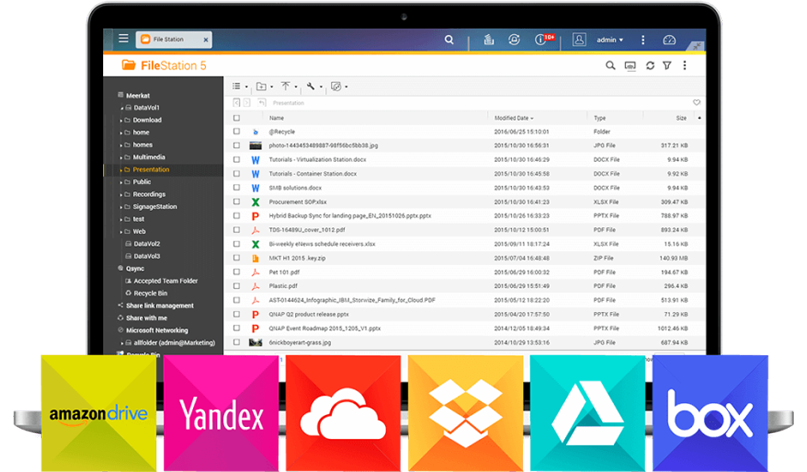Viewport: 807px width, 472px height.
Task: Open Share with me in sidebar
Action: tap(146, 318)
